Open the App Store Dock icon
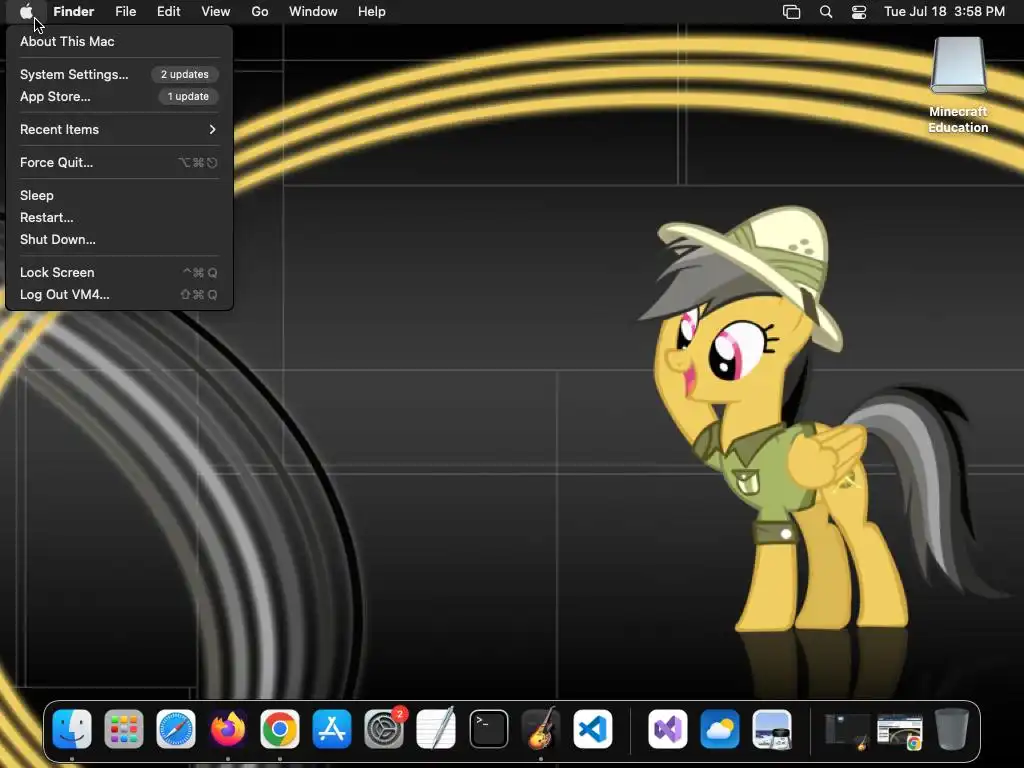1024x768 pixels. (332, 729)
